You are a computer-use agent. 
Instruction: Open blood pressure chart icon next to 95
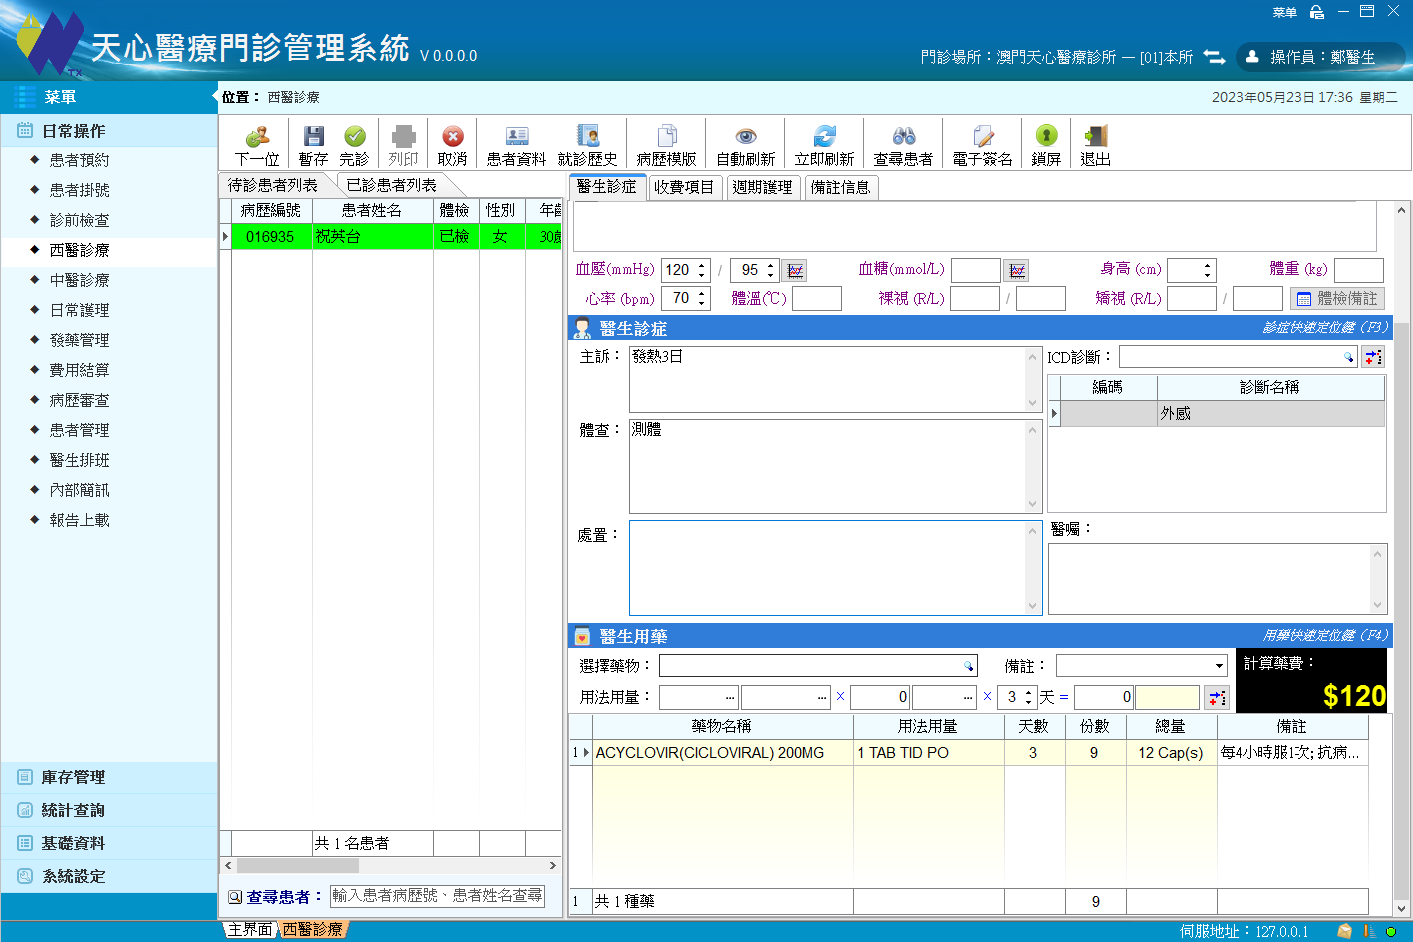795,271
